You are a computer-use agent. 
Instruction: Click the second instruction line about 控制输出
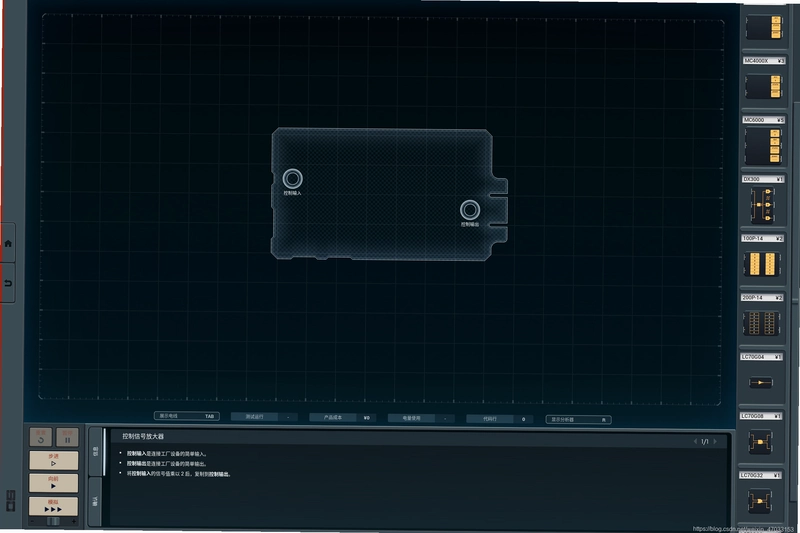point(167,464)
